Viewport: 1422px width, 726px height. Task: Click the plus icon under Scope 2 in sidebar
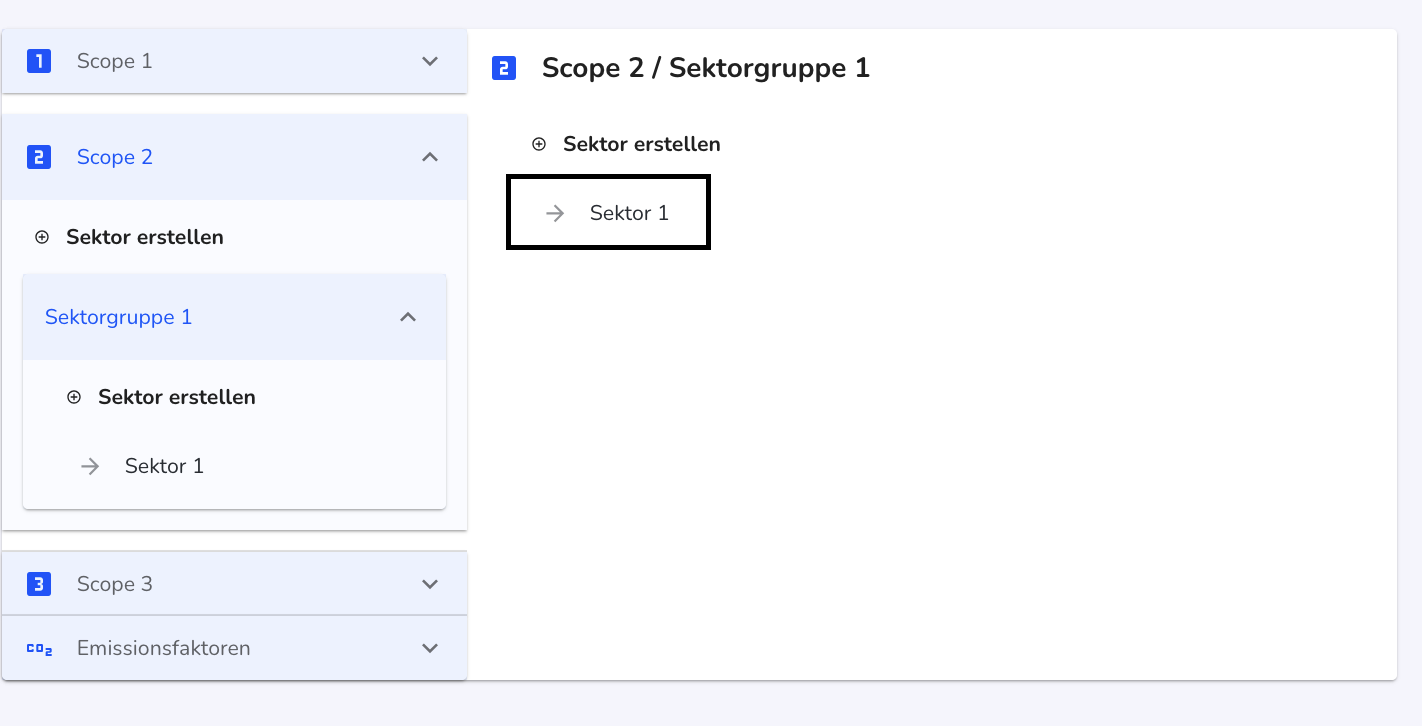(42, 237)
